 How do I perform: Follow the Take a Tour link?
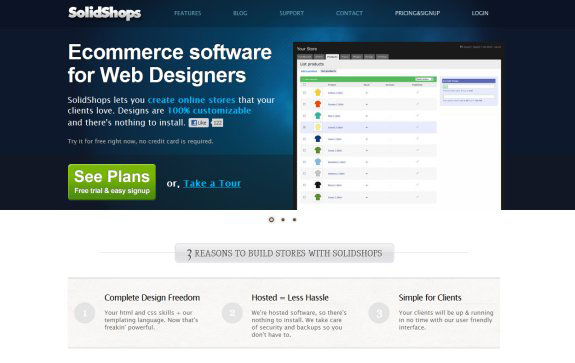pyautogui.click(x=212, y=183)
